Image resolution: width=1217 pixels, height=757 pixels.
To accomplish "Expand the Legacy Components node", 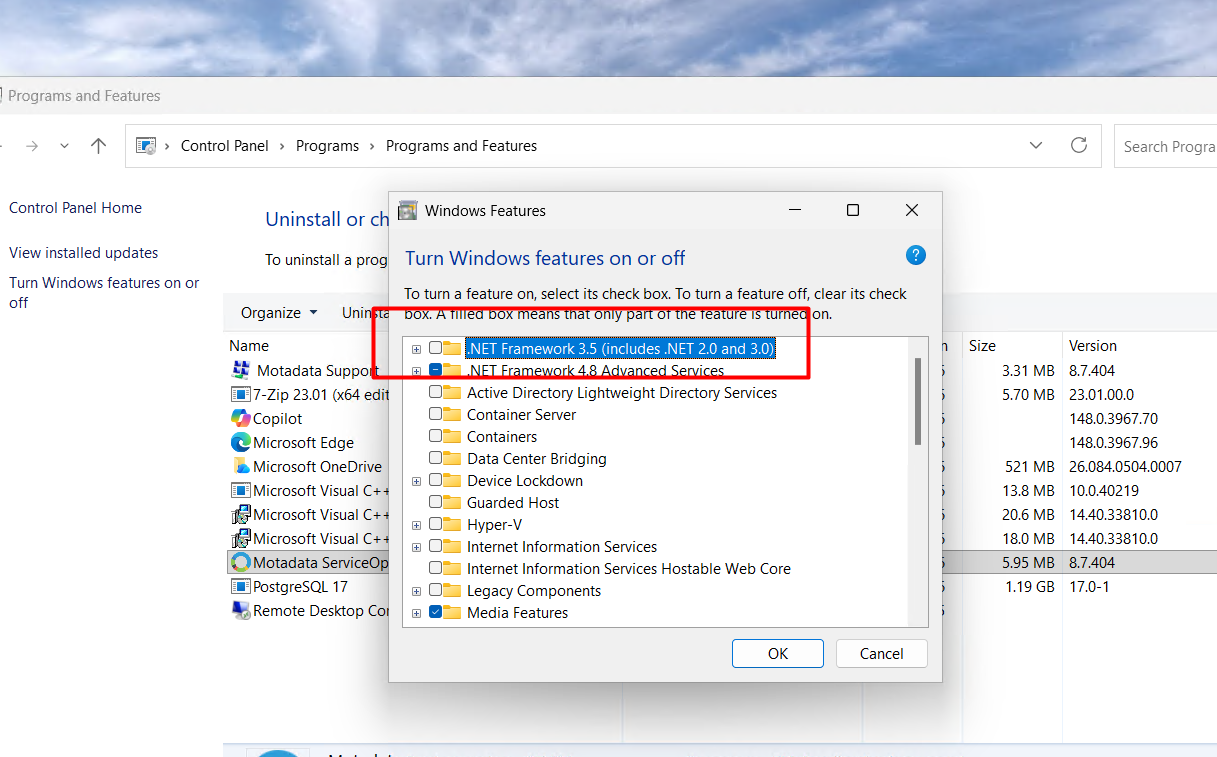I will (416, 591).
